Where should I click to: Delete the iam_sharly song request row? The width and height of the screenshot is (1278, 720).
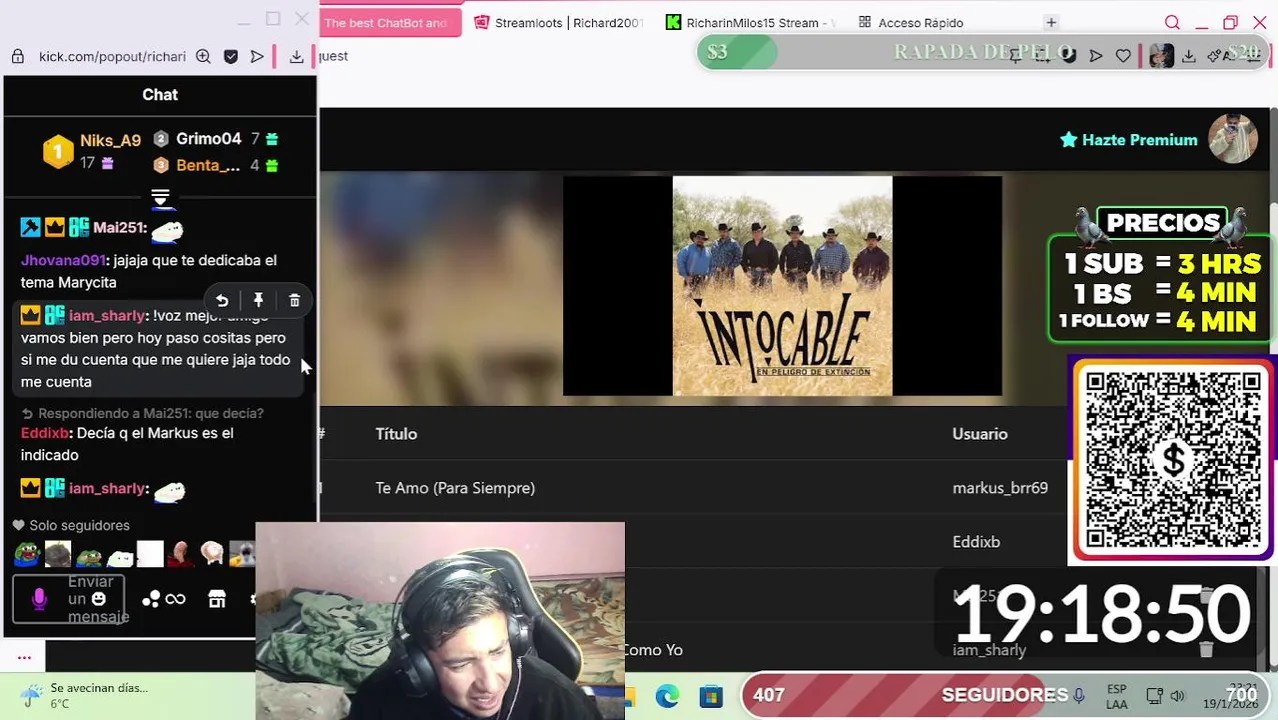click(x=1206, y=649)
